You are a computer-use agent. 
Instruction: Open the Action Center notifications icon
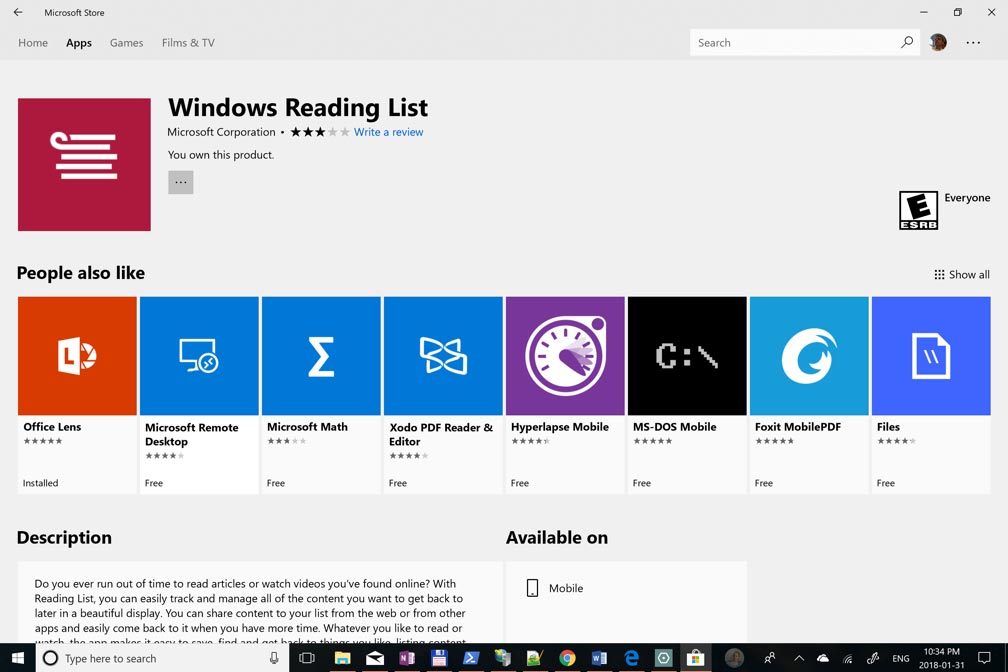point(984,658)
